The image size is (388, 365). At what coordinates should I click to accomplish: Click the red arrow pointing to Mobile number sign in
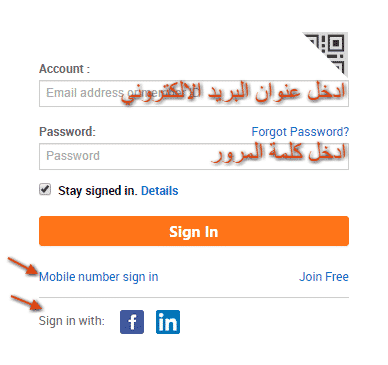pyautogui.click(x=22, y=266)
